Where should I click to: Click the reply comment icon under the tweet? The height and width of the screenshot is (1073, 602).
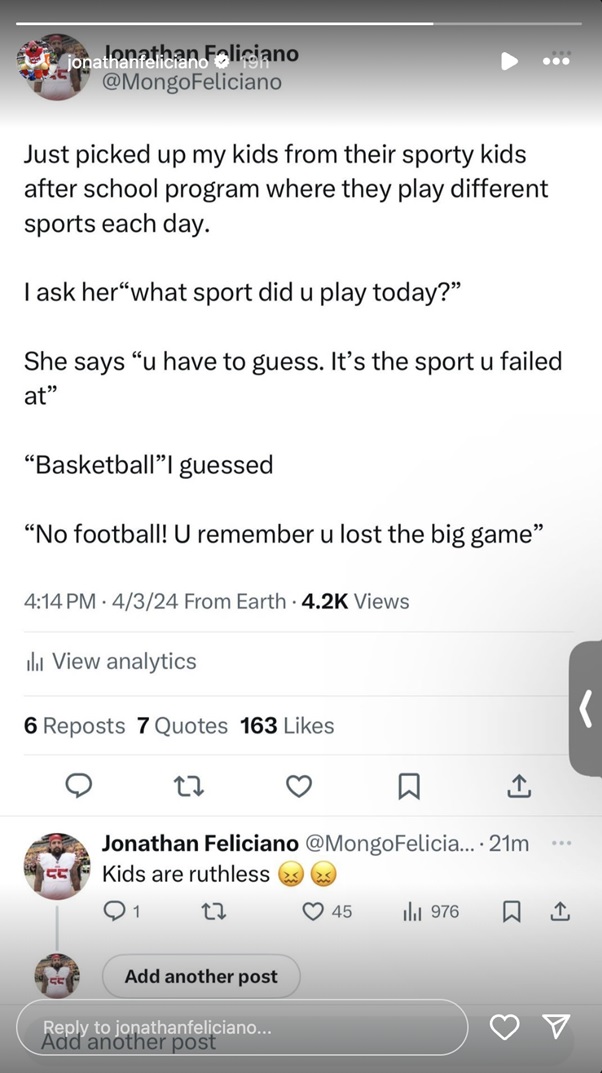pos(79,787)
